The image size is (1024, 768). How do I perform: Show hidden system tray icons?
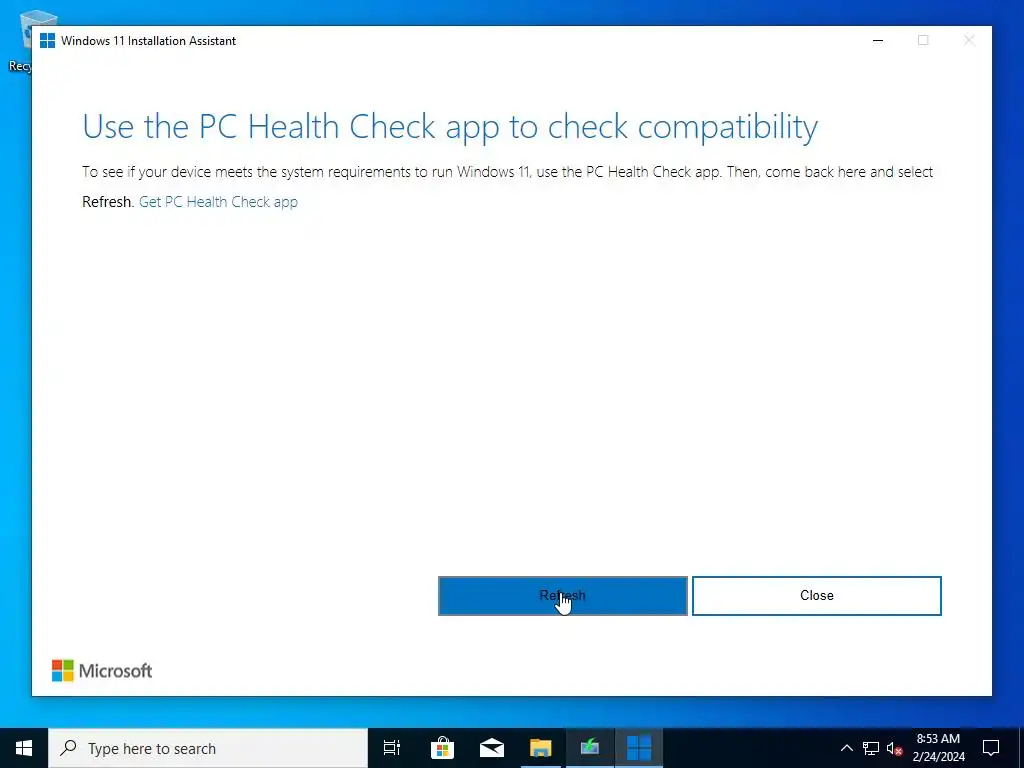click(x=846, y=748)
